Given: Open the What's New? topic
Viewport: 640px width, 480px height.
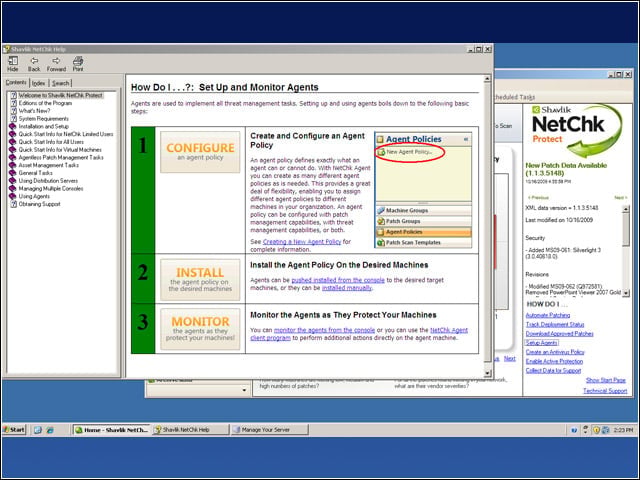Looking at the screenshot, I should 34,111.
